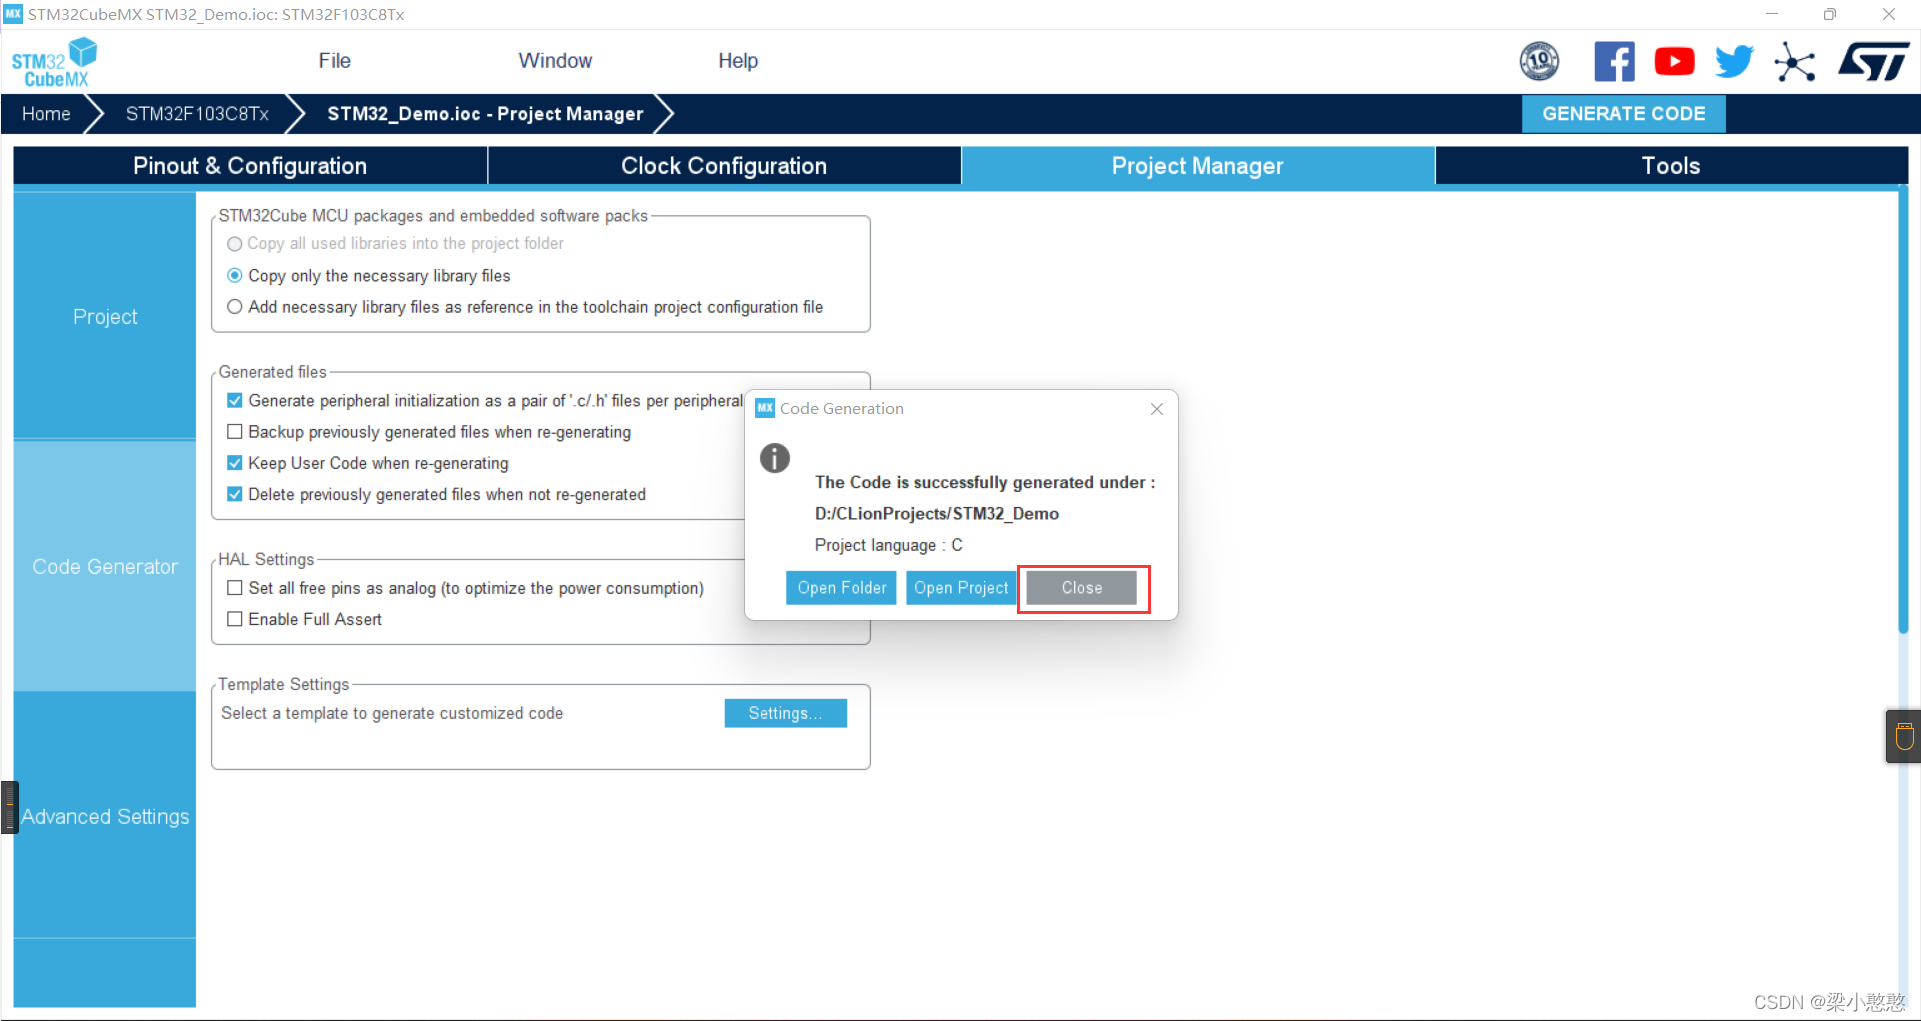This screenshot has width=1921, height=1021.
Task: Open the Advanced Settings side section
Action: click(x=105, y=816)
